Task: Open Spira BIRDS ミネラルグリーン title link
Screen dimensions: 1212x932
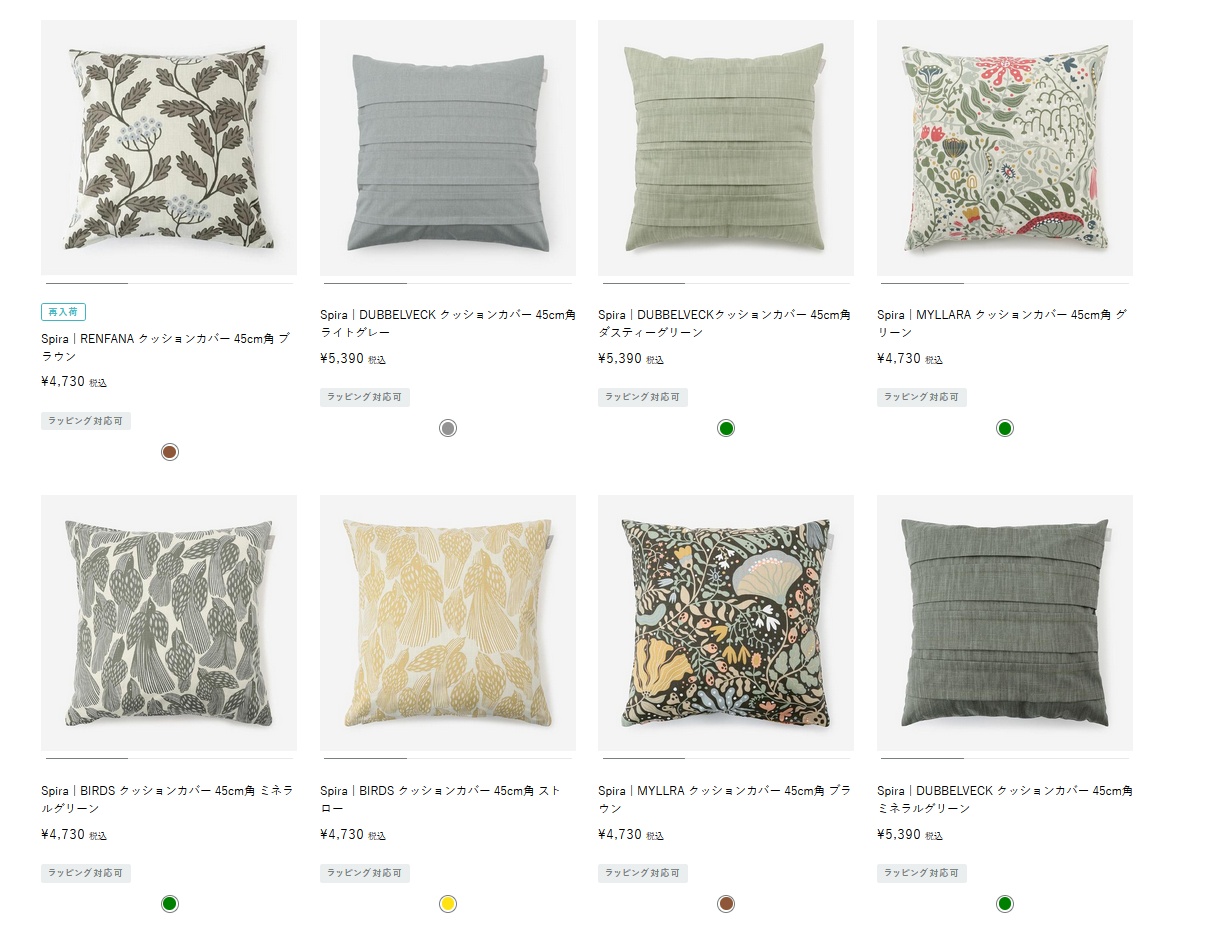Action: [167, 799]
